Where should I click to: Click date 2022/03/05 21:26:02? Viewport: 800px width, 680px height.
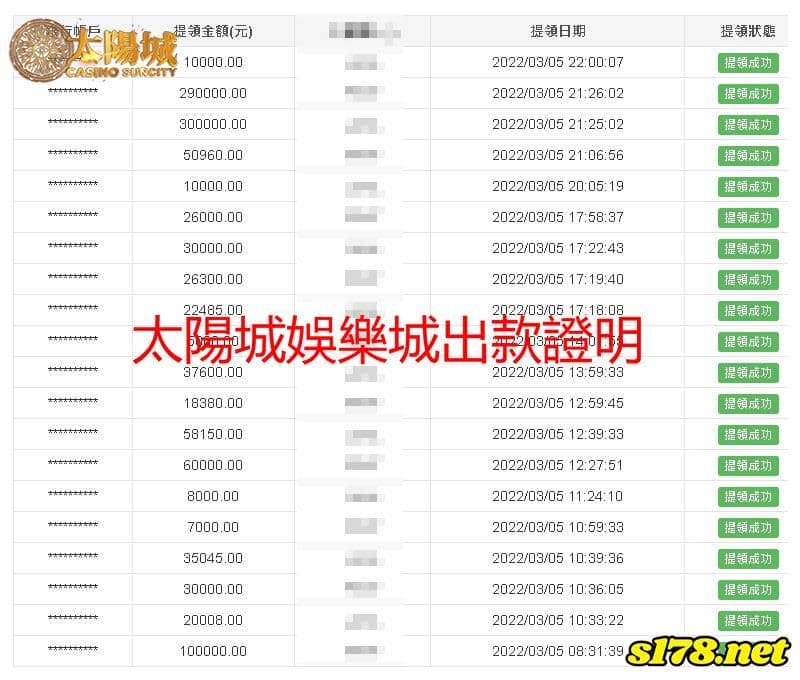point(558,93)
